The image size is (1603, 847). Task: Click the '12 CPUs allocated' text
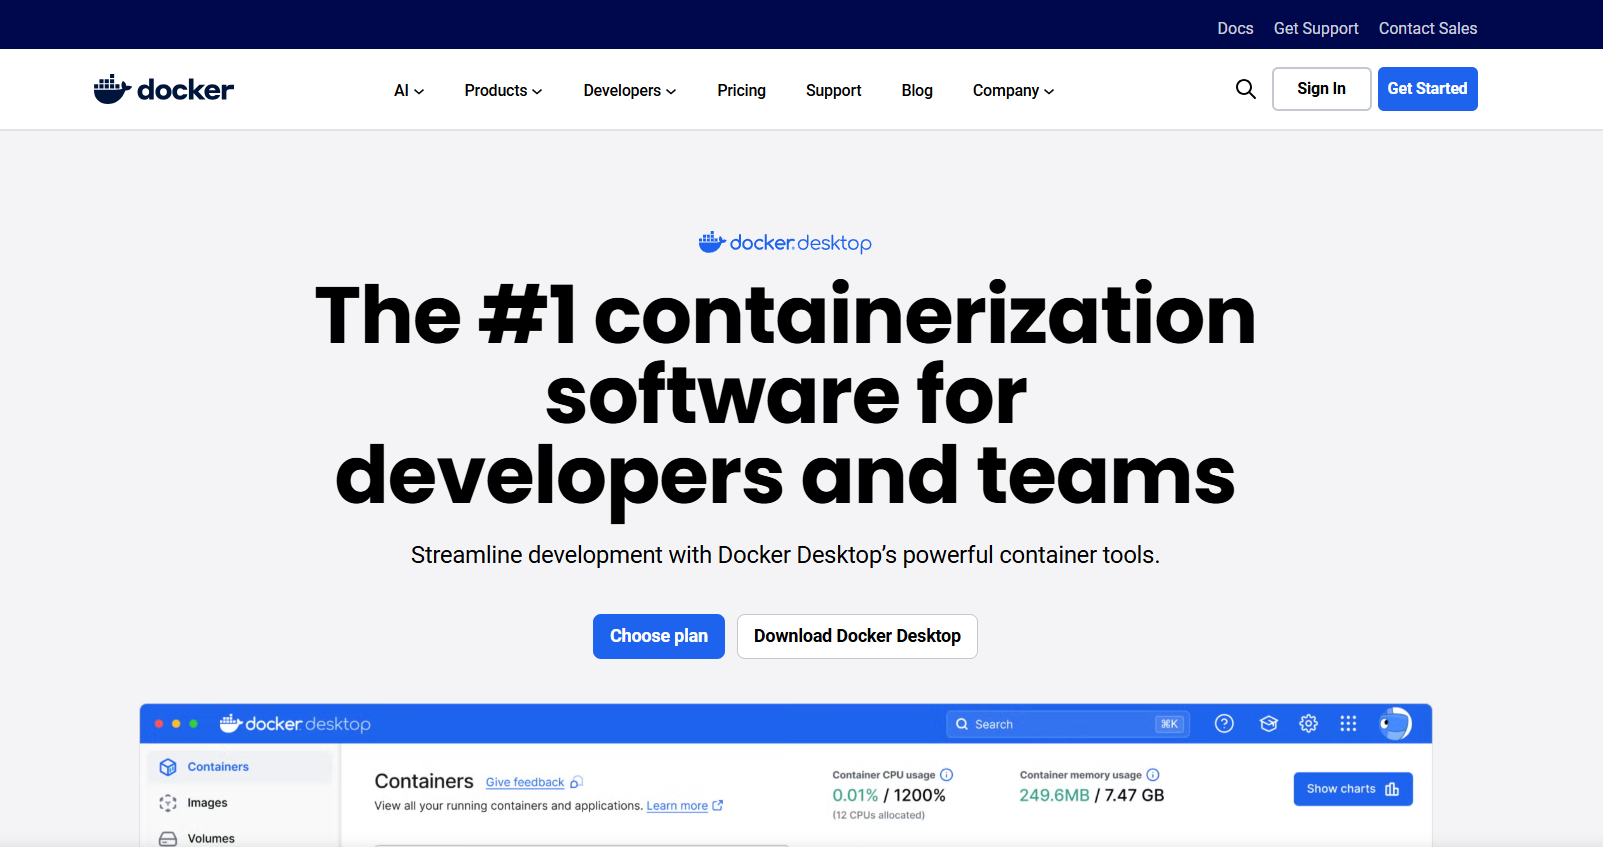[878, 815]
